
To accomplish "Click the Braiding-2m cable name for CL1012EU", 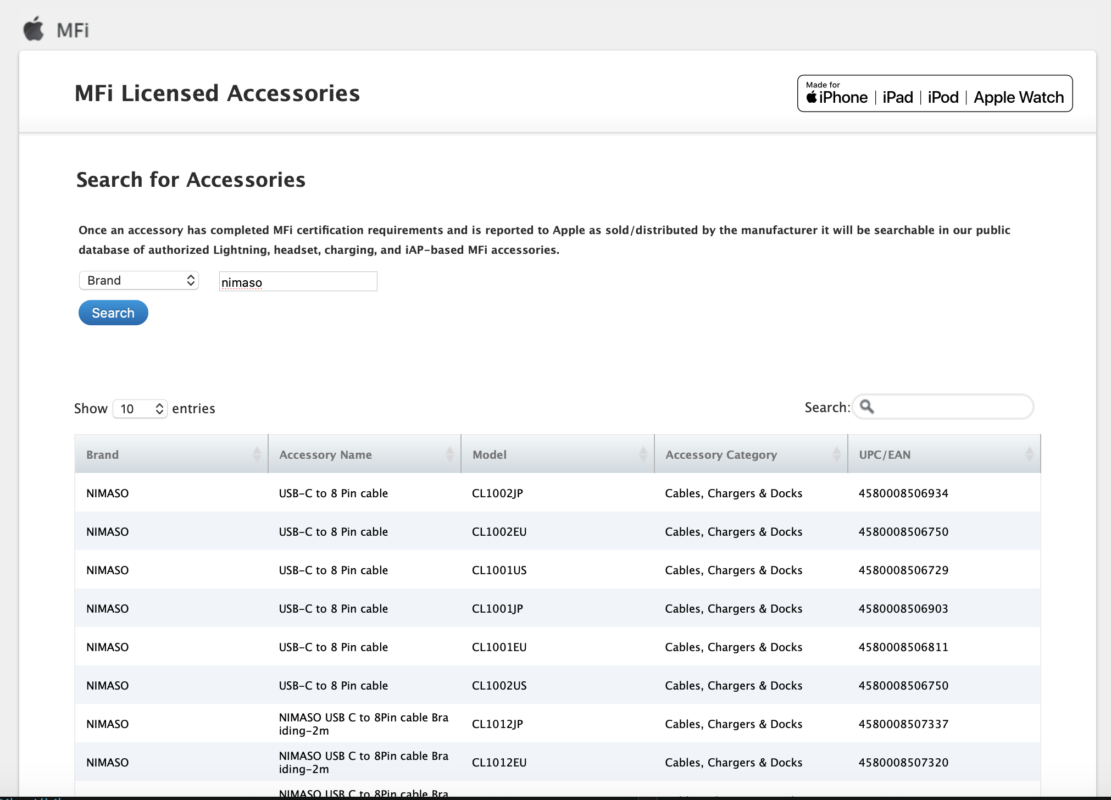I will (x=363, y=762).
